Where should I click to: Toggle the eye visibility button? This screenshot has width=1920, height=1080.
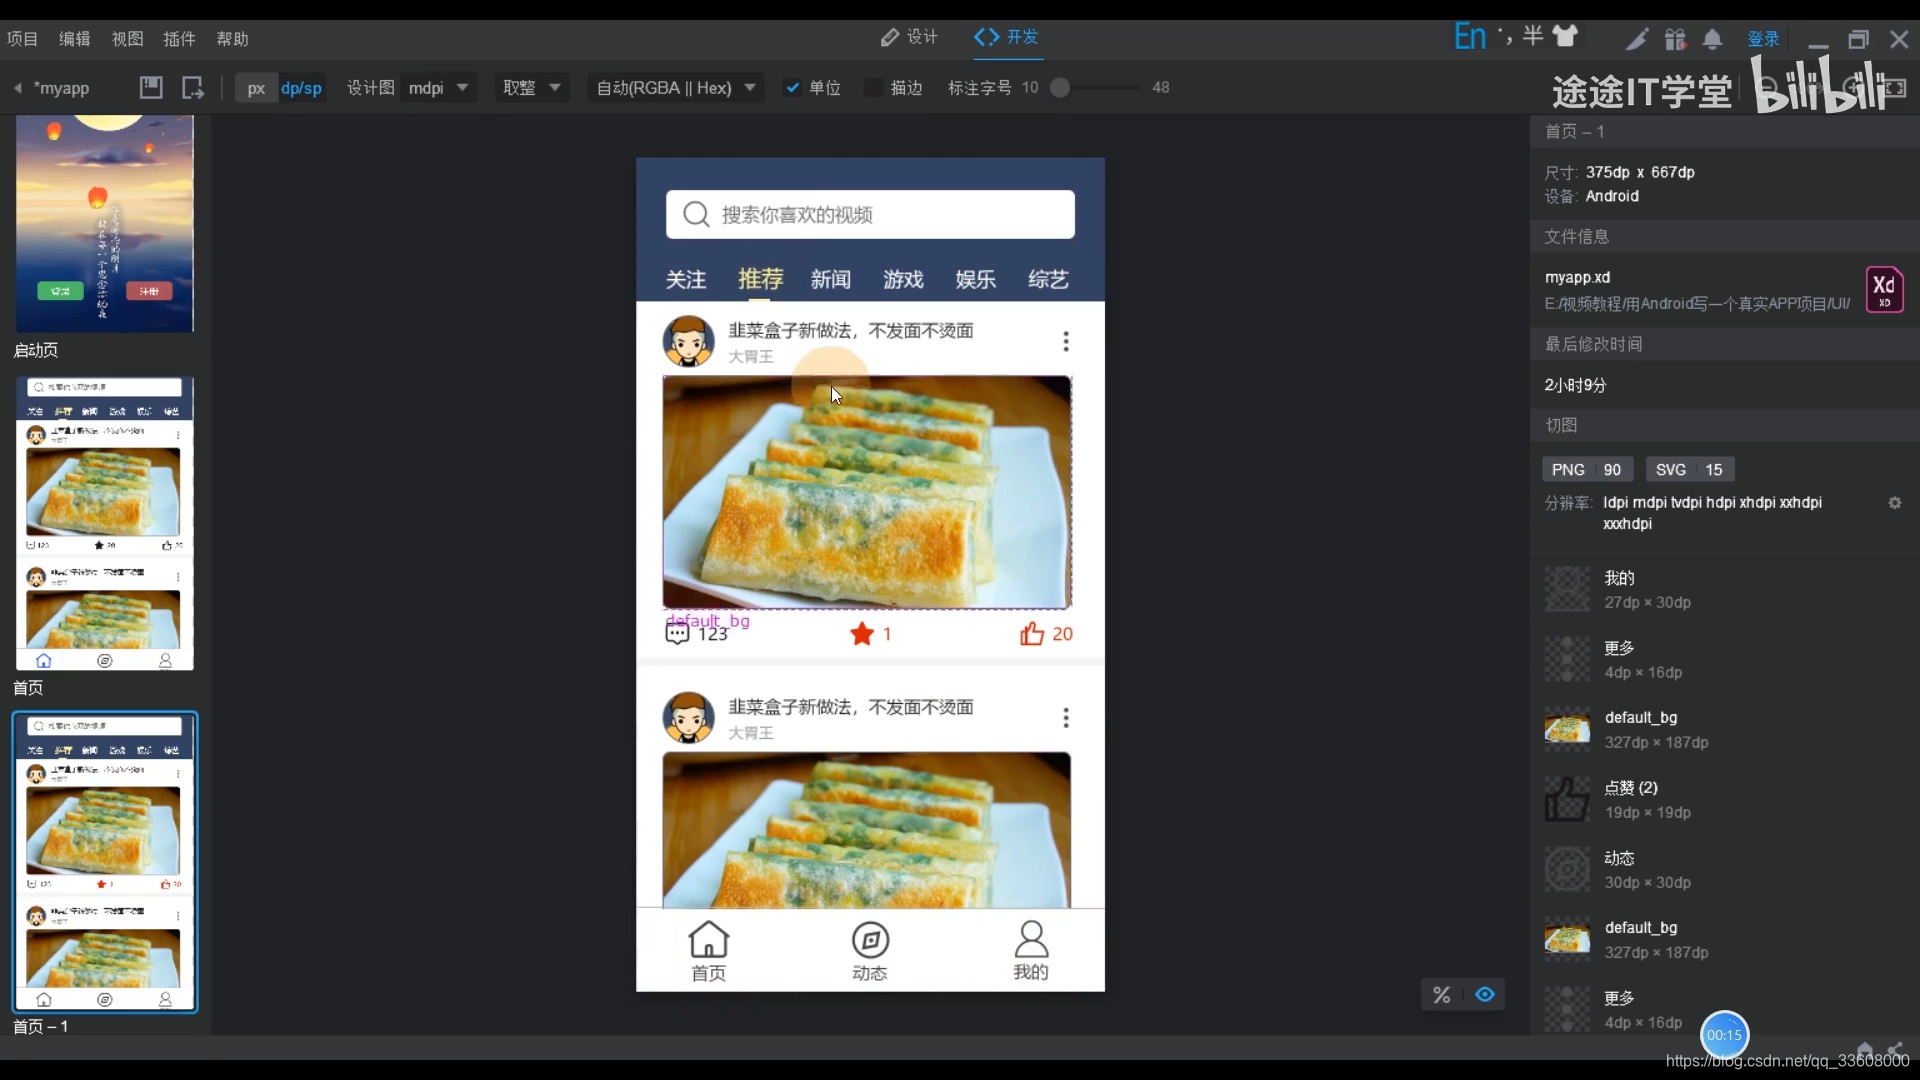(x=1485, y=995)
